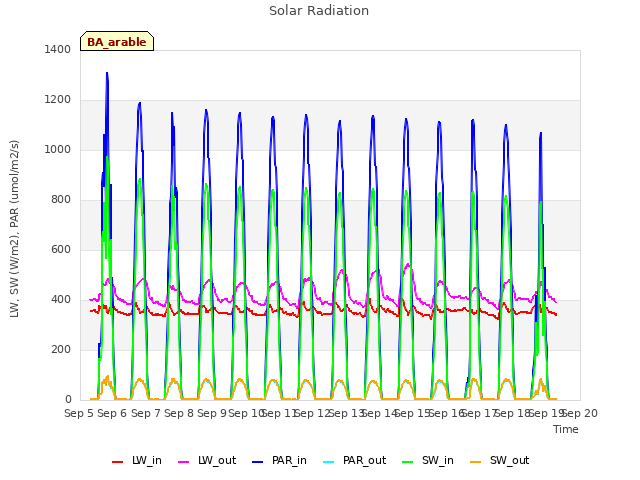Toggle the LW_in legend entry
The width and height of the screenshot is (640, 480).
tap(137, 461)
